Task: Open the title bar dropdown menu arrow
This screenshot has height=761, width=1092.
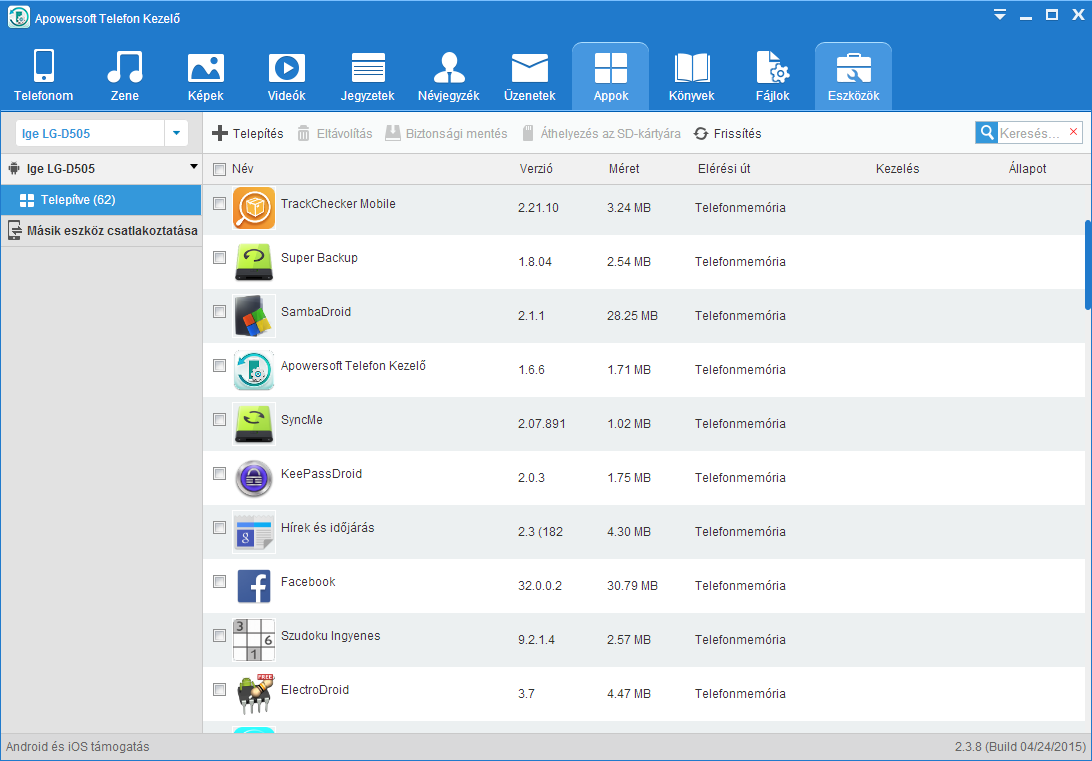Action: tap(1000, 15)
